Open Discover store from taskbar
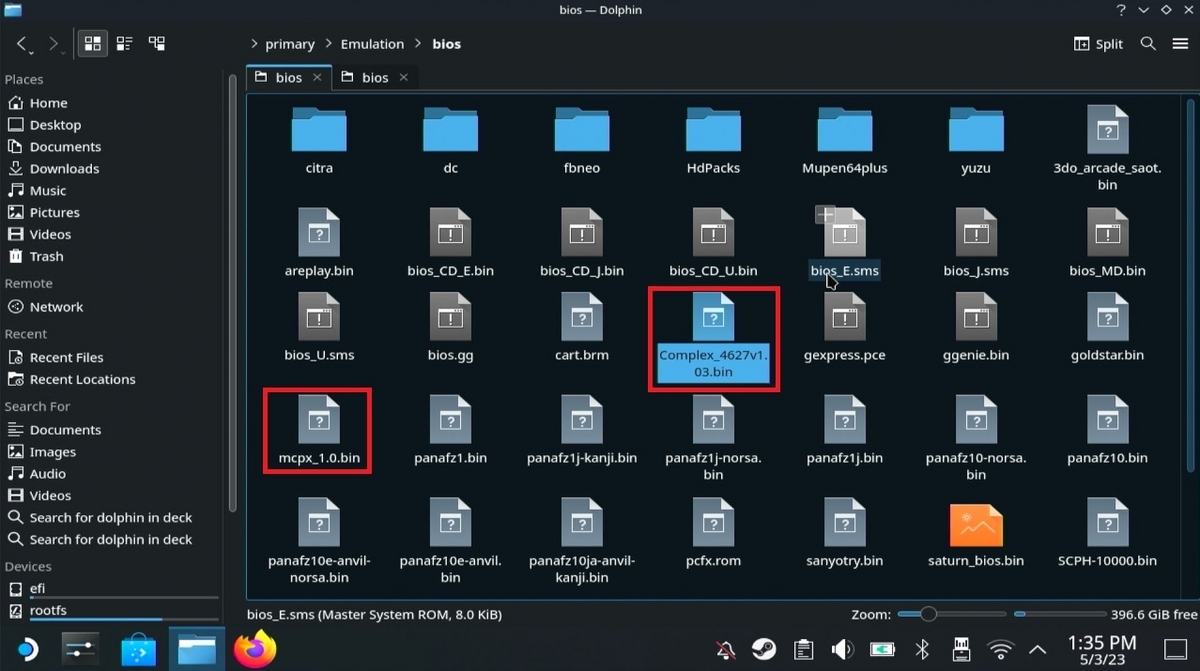The width and height of the screenshot is (1200, 671). 139,649
